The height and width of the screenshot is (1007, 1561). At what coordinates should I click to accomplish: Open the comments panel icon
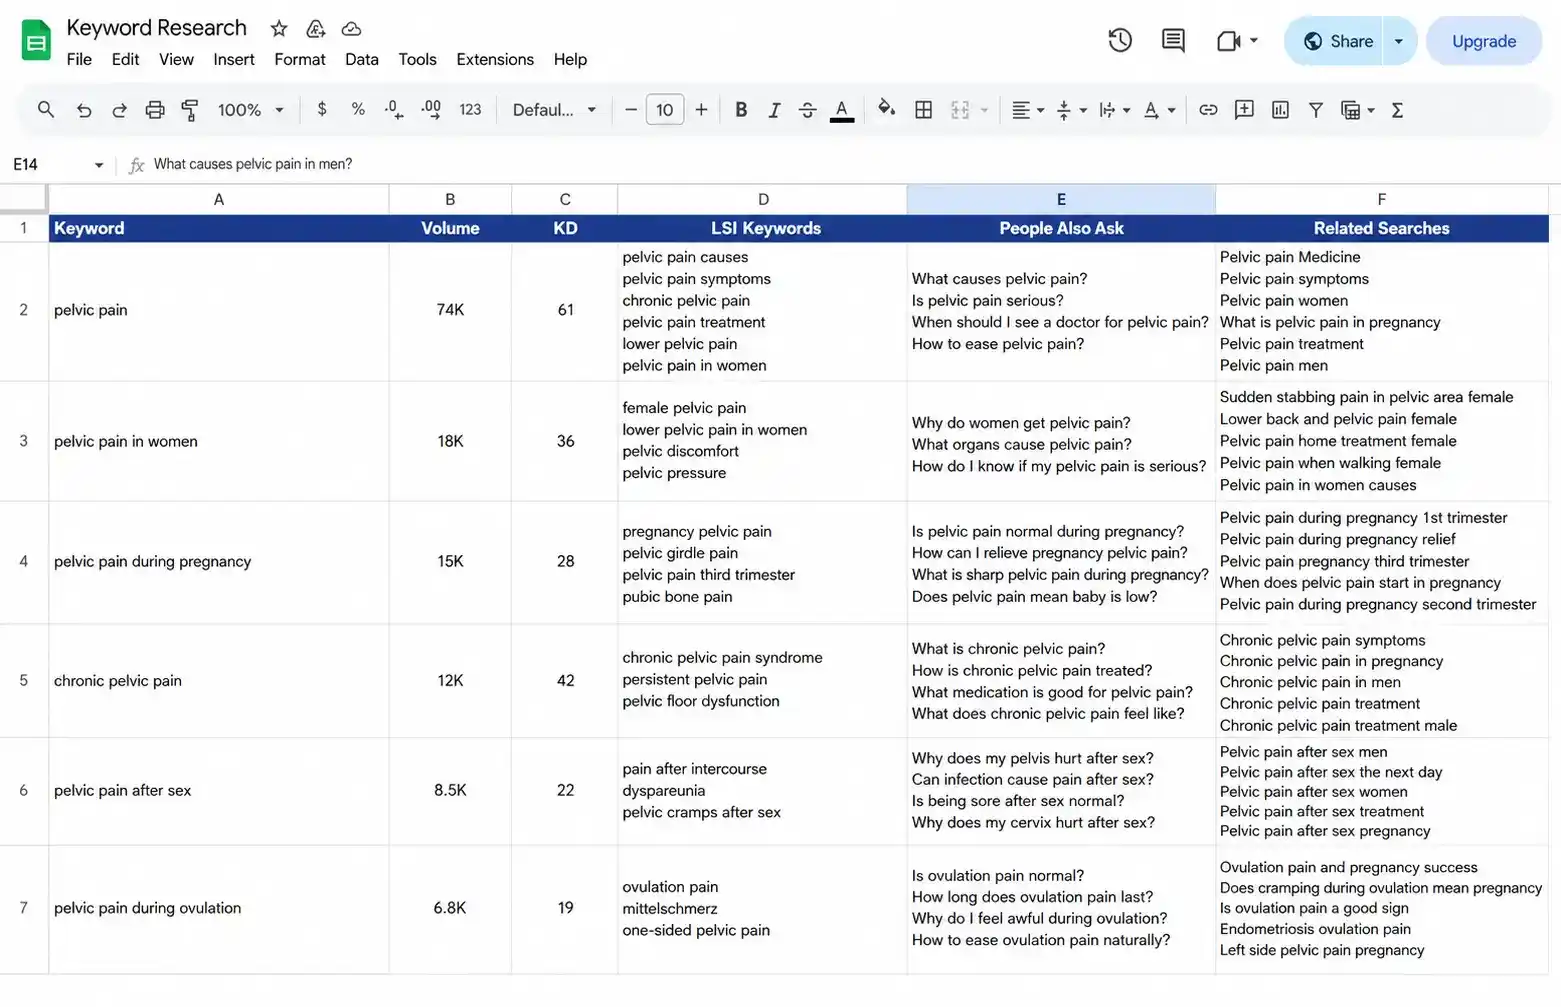click(x=1173, y=41)
